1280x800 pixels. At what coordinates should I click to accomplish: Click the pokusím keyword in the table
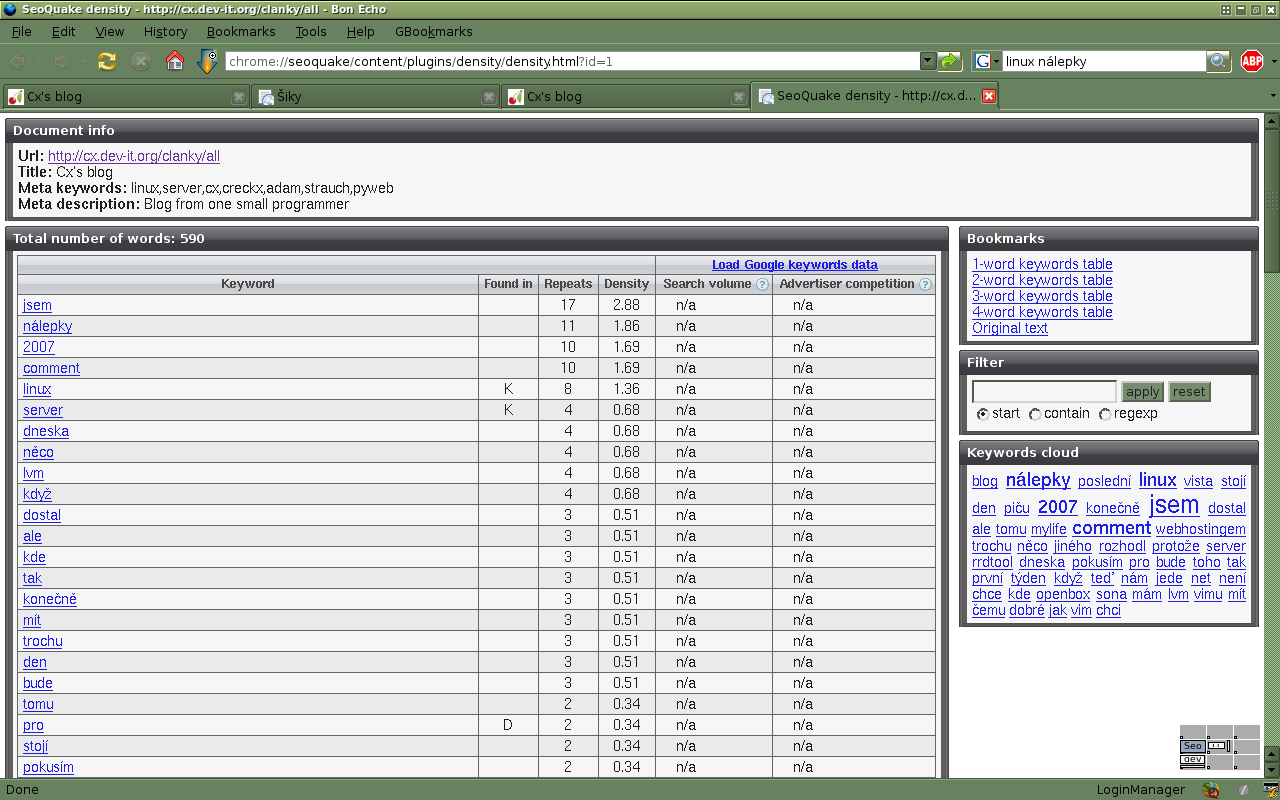coord(48,767)
